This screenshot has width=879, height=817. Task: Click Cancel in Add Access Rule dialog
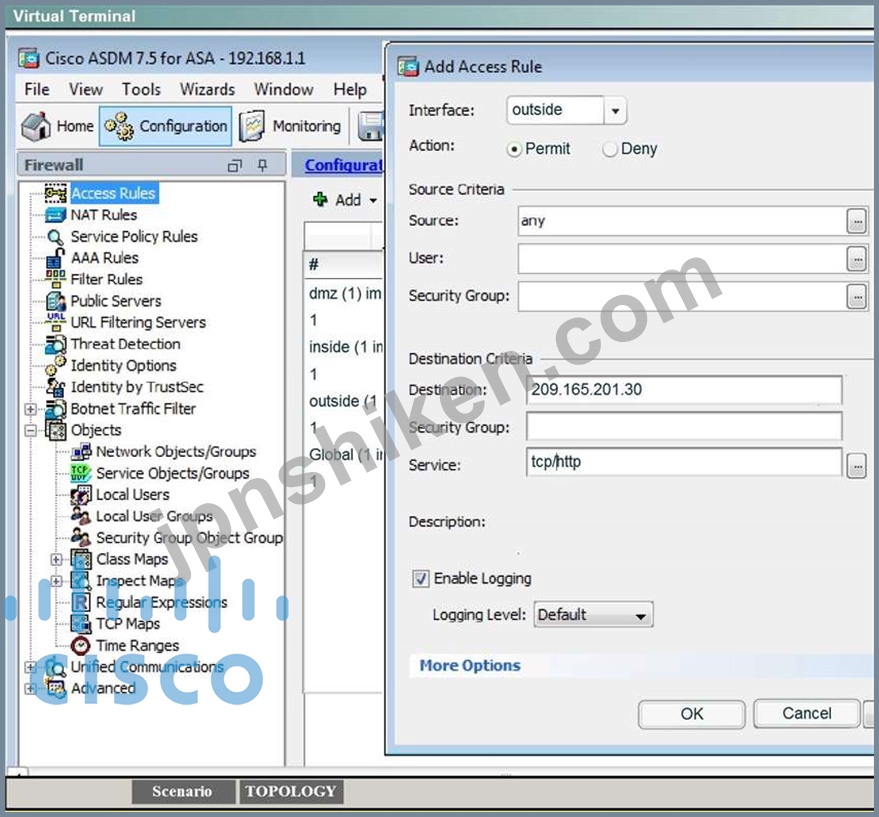(807, 713)
